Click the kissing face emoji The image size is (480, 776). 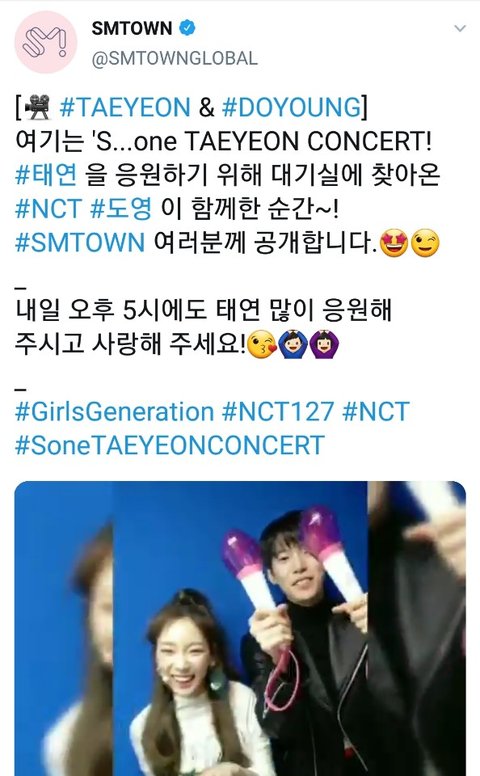click(261, 344)
